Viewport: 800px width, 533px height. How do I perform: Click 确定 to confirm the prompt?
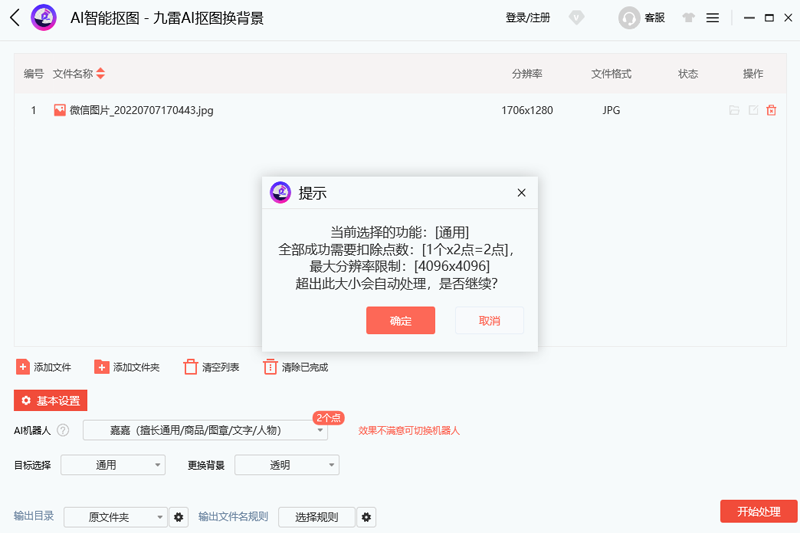[400, 320]
